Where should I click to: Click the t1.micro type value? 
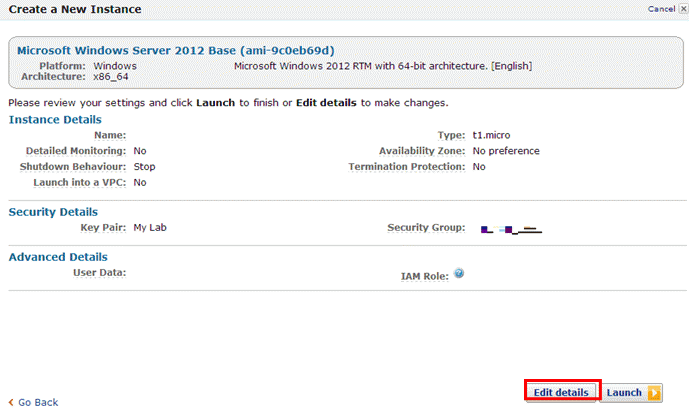(491, 135)
